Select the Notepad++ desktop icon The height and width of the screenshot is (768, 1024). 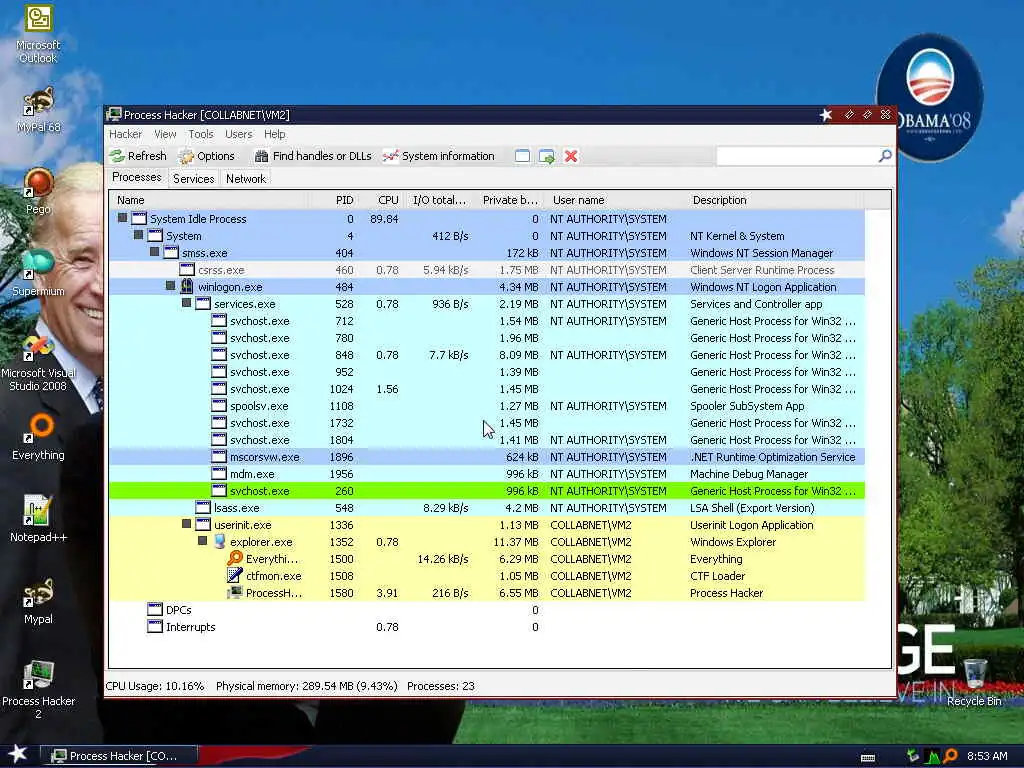click(38, 519)
